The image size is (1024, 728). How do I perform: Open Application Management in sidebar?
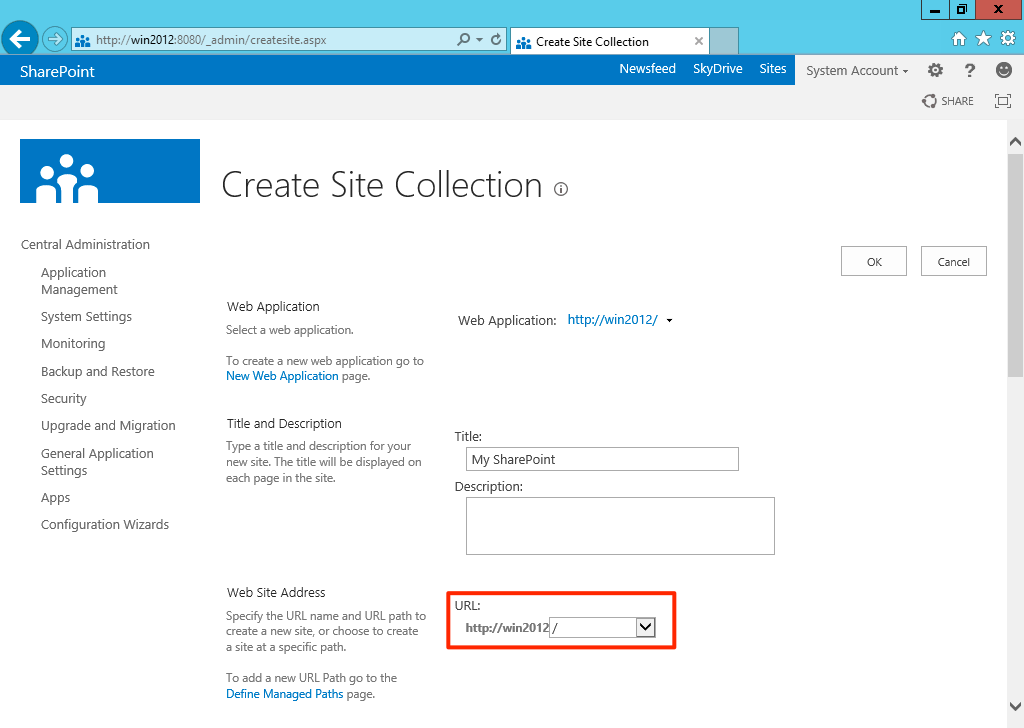tap(79, 281)
